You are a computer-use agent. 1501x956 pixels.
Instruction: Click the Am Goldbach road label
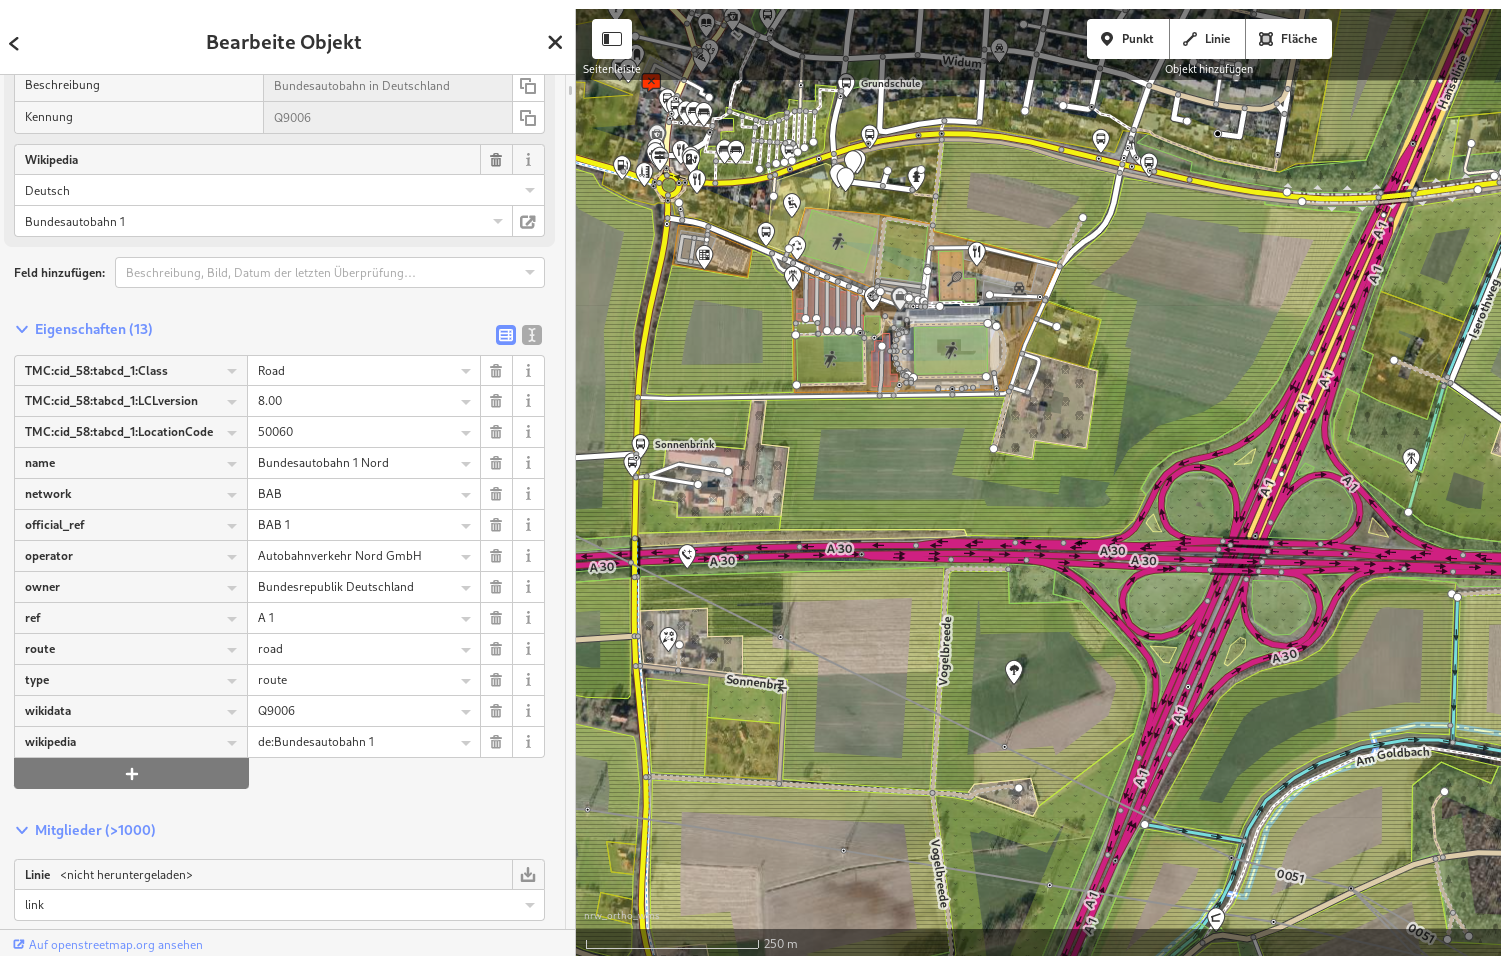(1393, 755)
